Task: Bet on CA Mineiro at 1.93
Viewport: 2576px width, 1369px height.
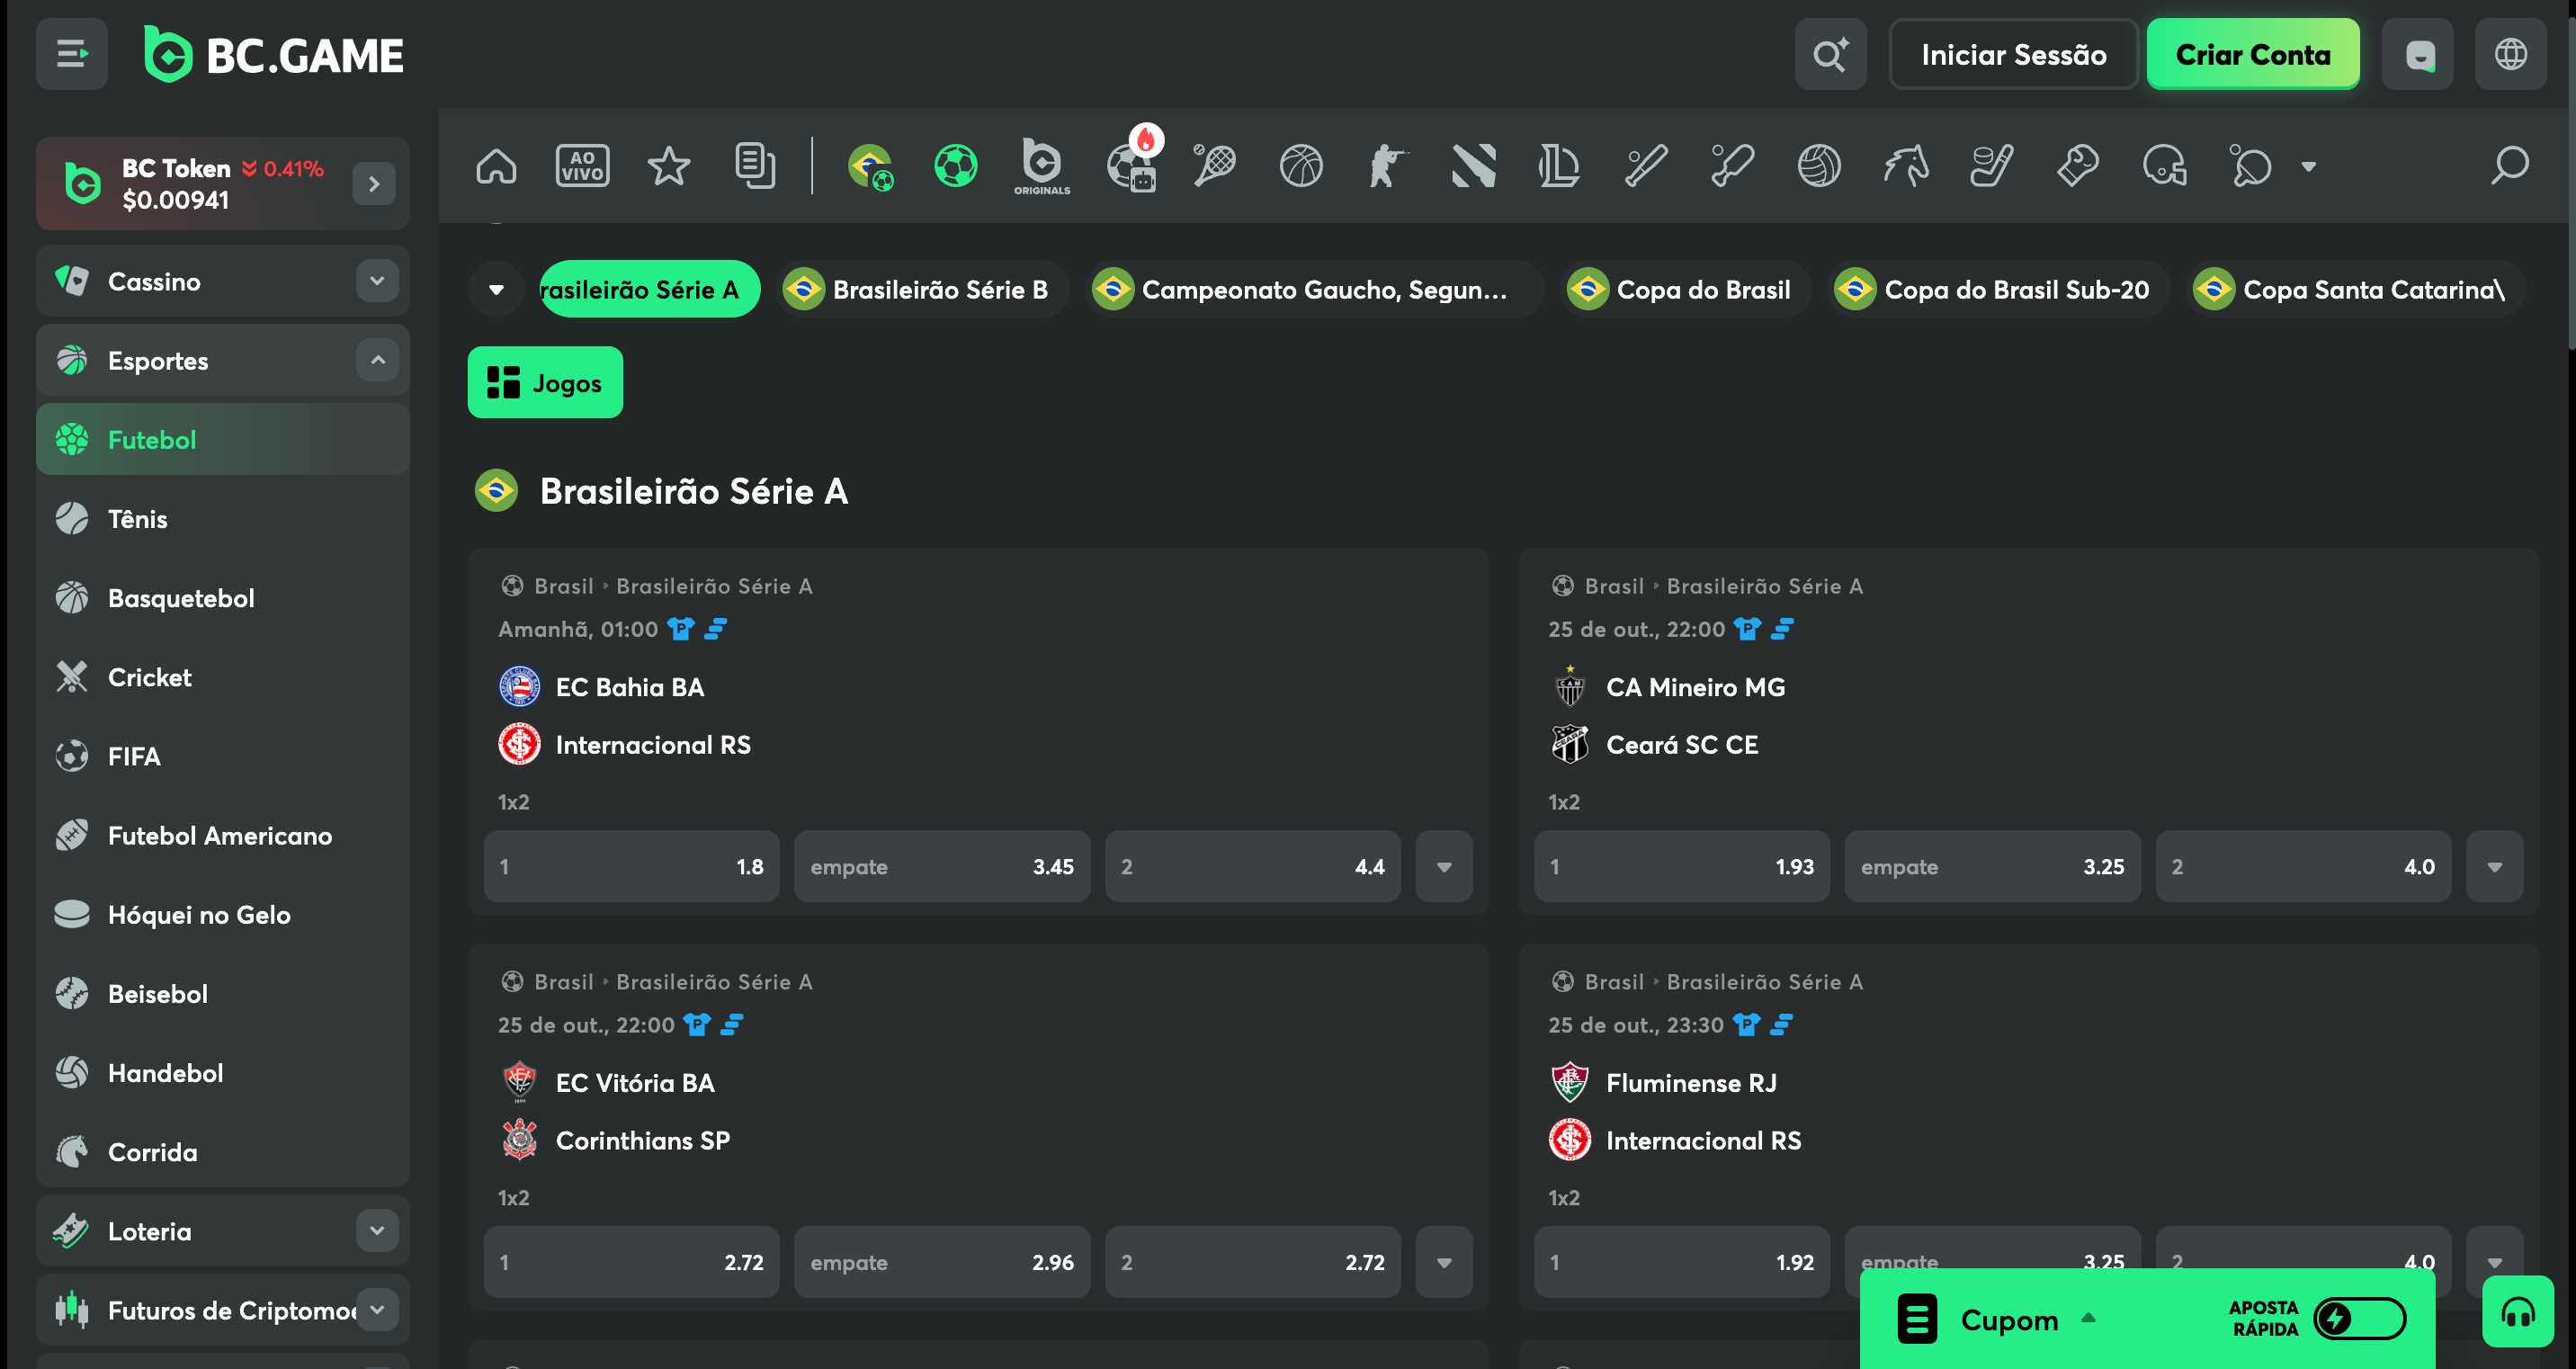Action: click(1682, 867)
